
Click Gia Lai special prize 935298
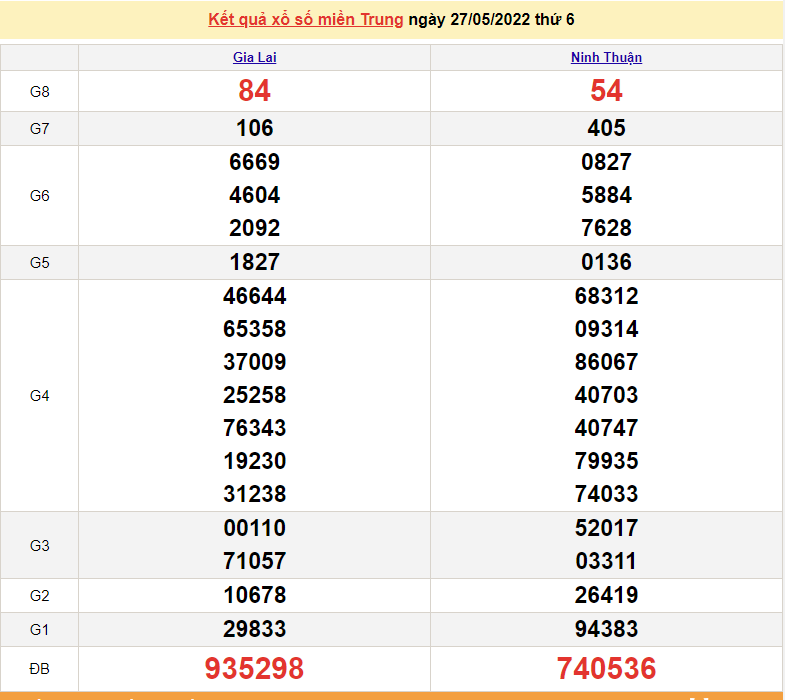pyautogui.click(x=254, y=668)
